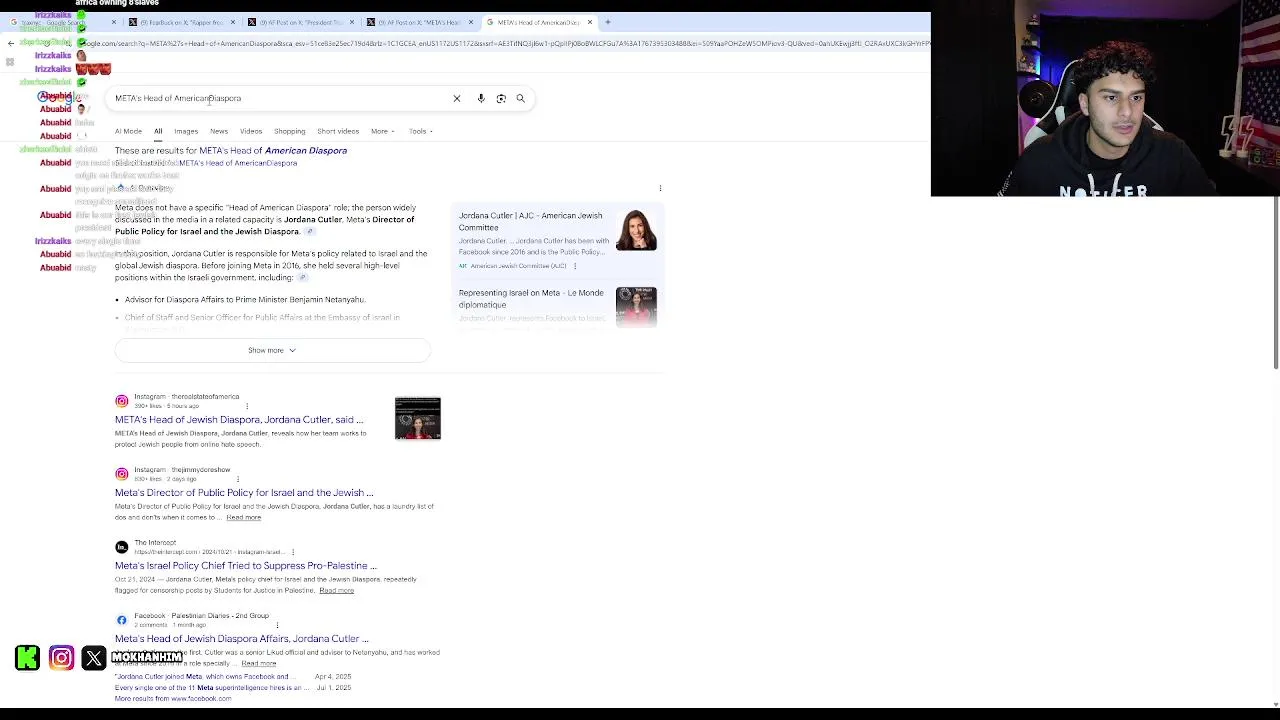Open three-dot menu beside American Jewish Committee source

[x=575, y=266]
